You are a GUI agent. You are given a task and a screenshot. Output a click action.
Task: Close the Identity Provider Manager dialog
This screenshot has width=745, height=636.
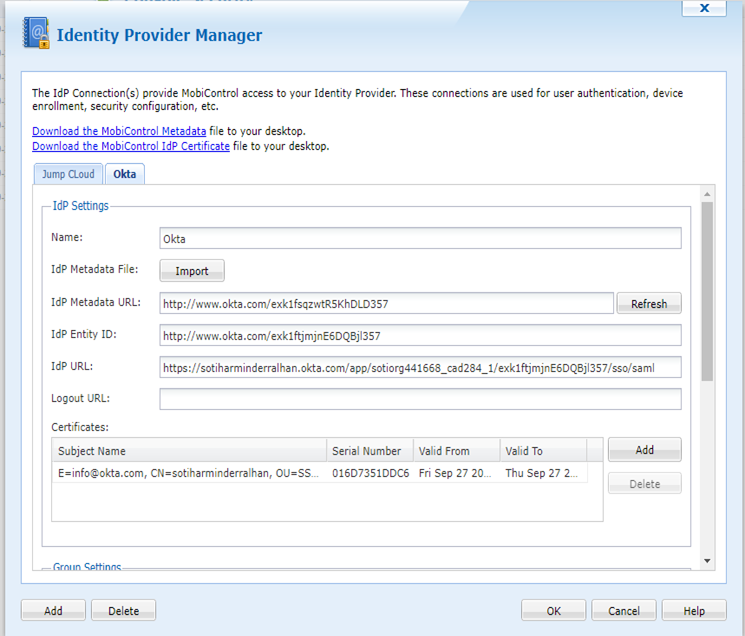pos(703,8)
